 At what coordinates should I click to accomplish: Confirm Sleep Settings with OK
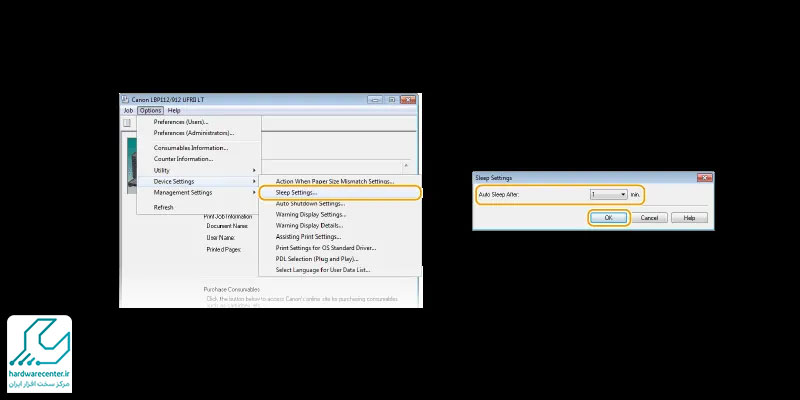[608, 218]
